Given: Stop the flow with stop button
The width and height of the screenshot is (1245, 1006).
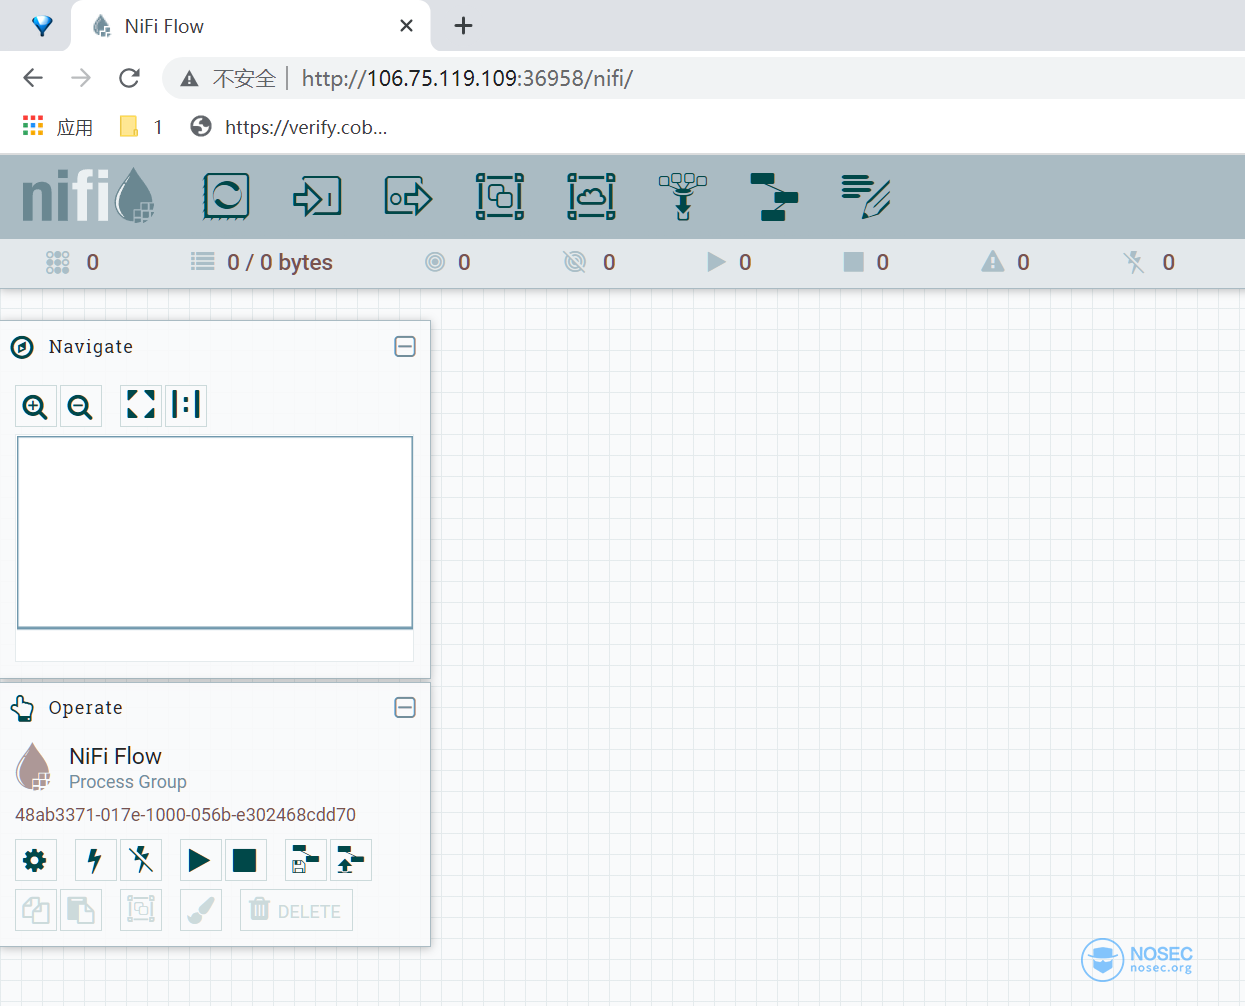Looking at the screenshot, I should click(246, 860).
